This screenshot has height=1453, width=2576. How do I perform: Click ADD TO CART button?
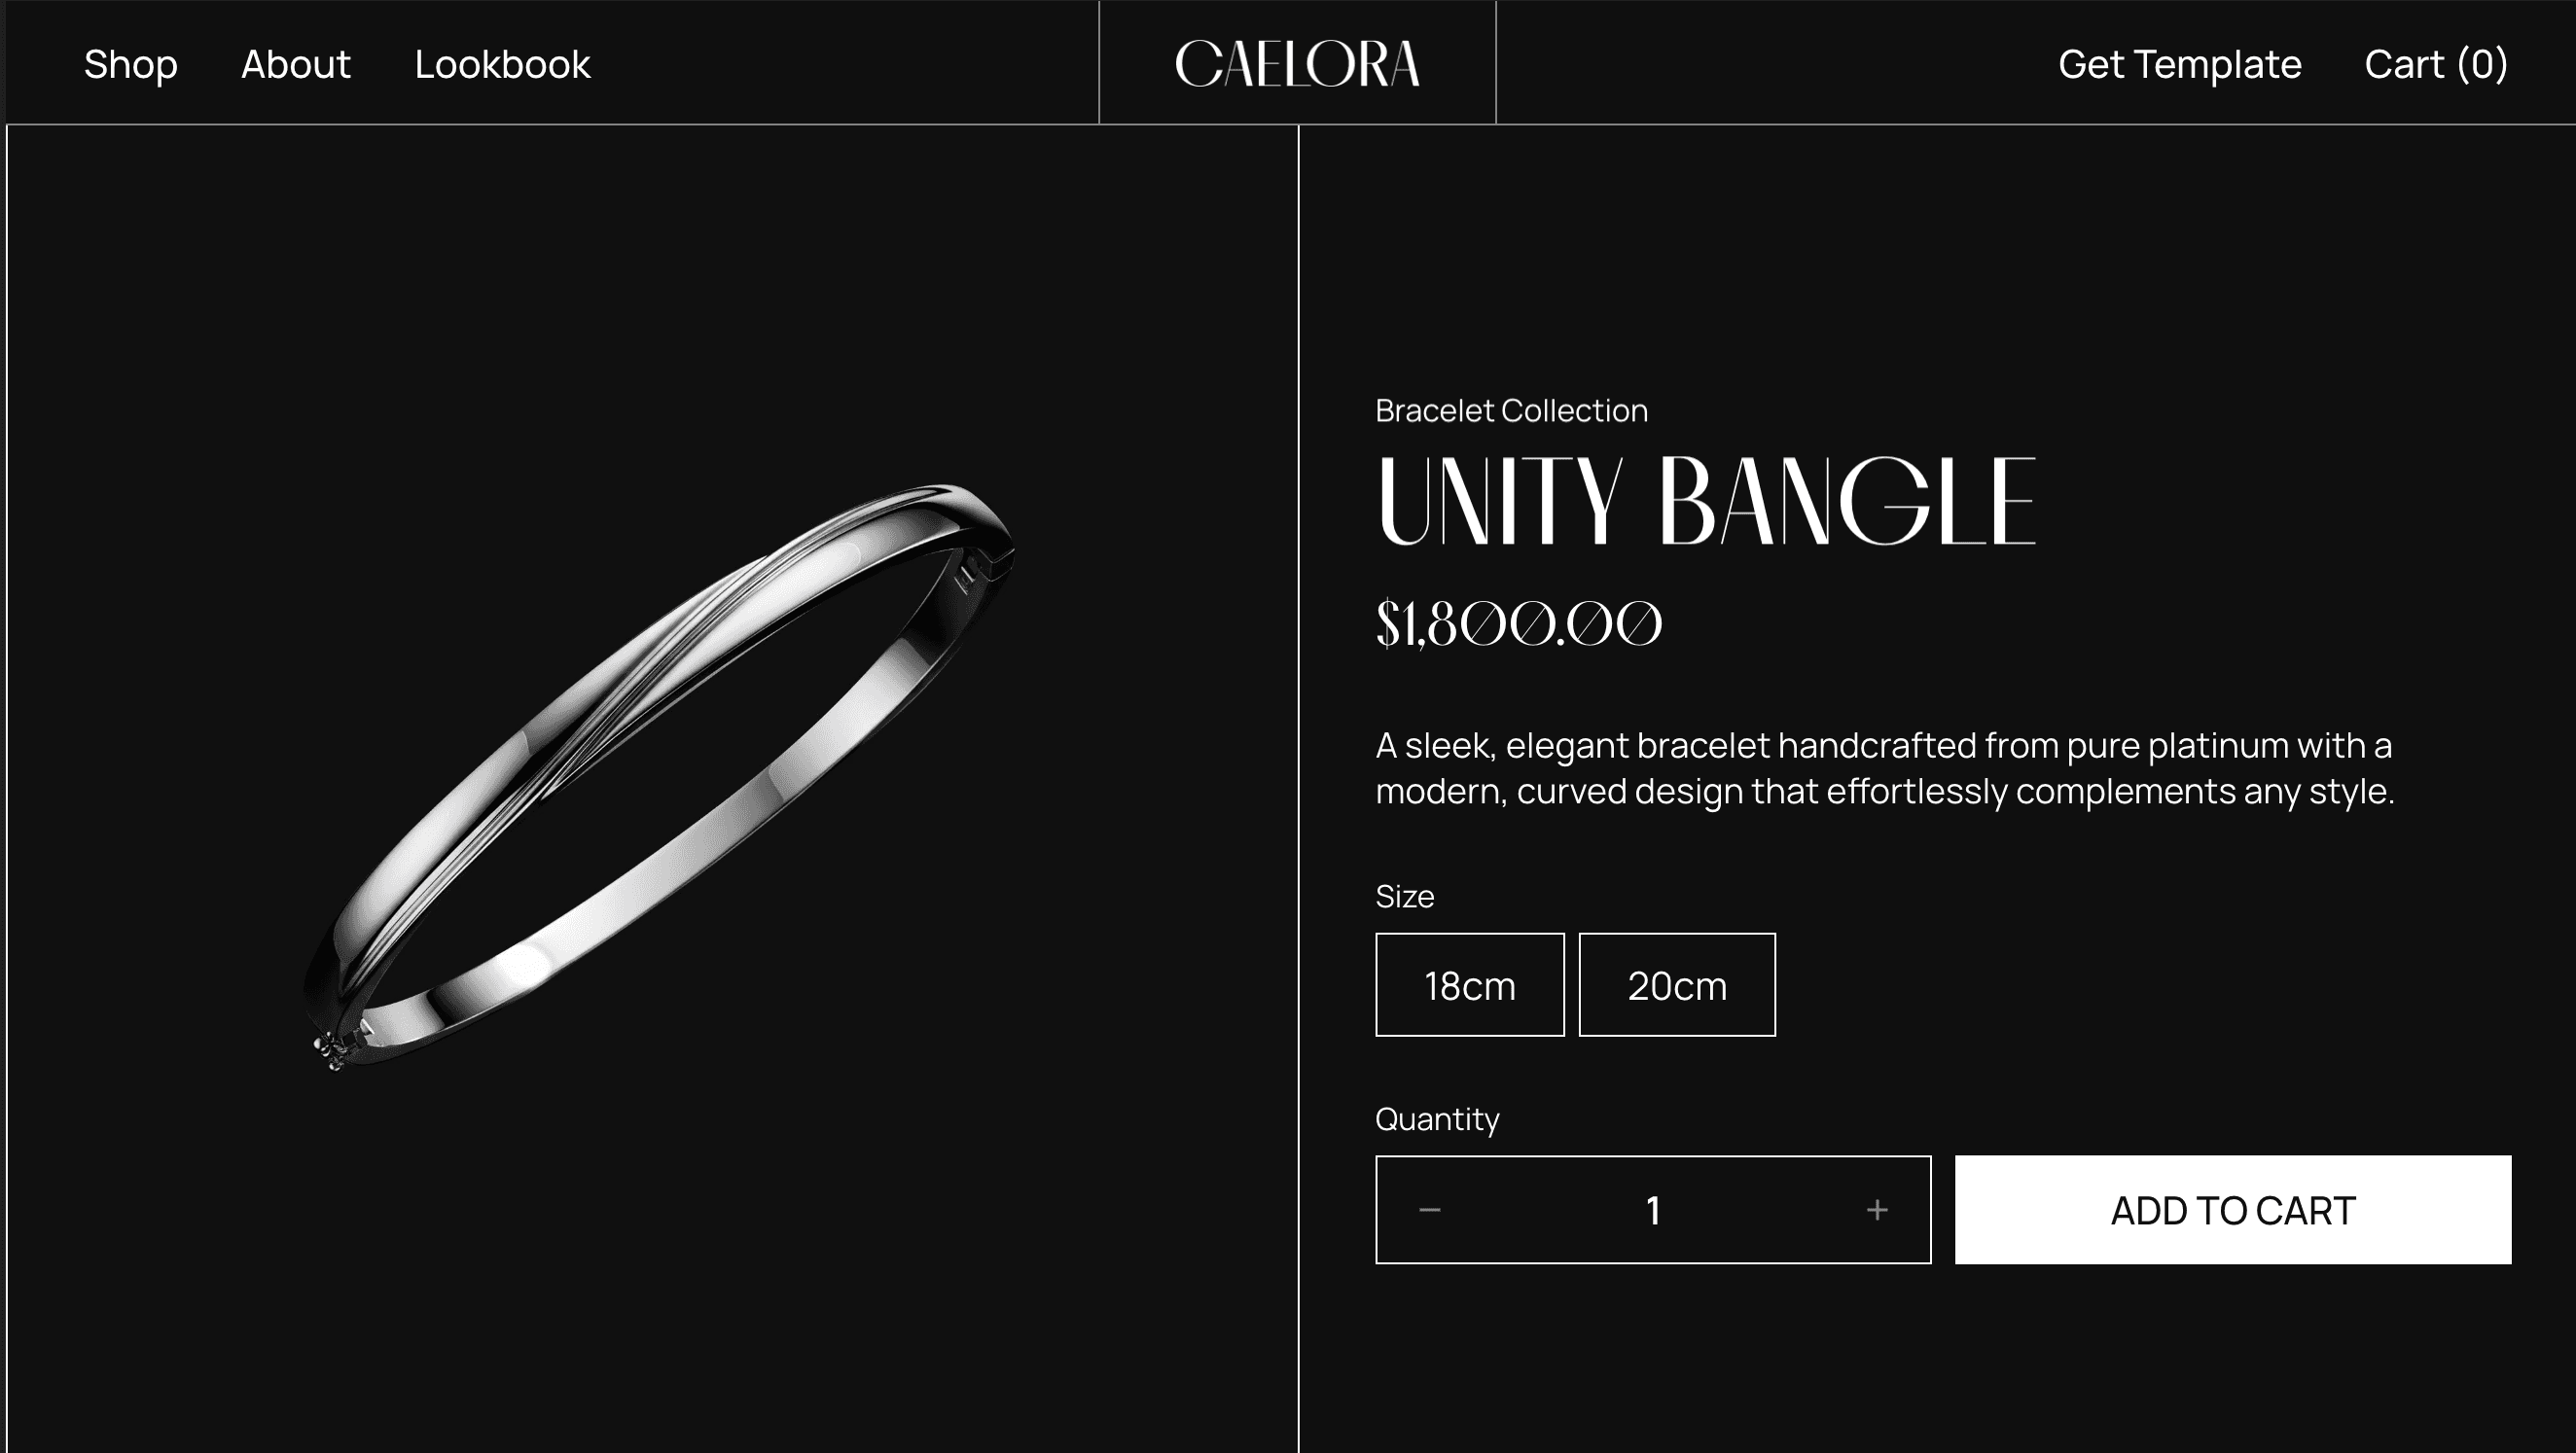point(2233,1210)
